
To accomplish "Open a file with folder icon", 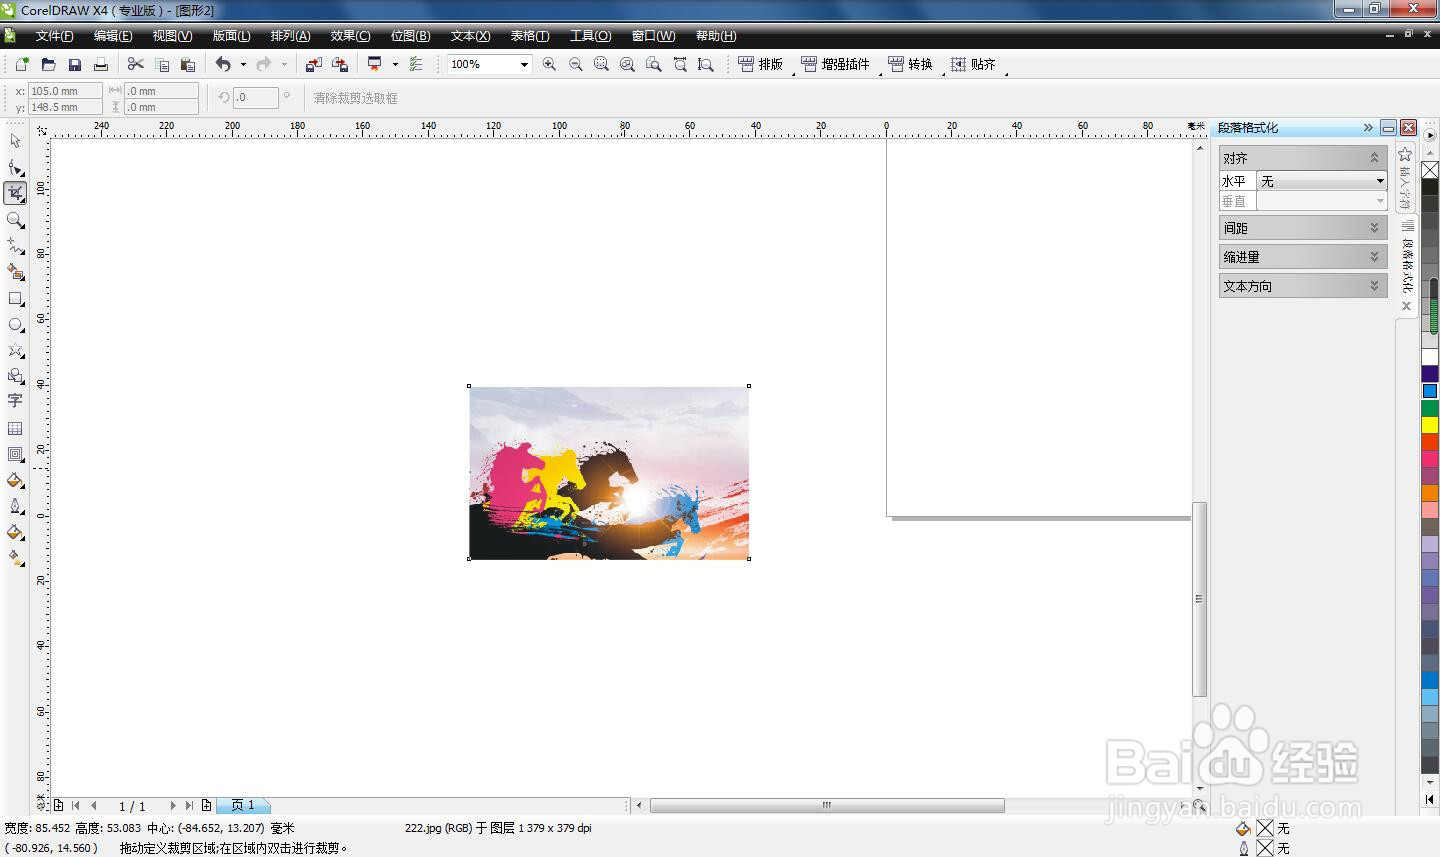I will pyautogui.click(x=48, y=64).
